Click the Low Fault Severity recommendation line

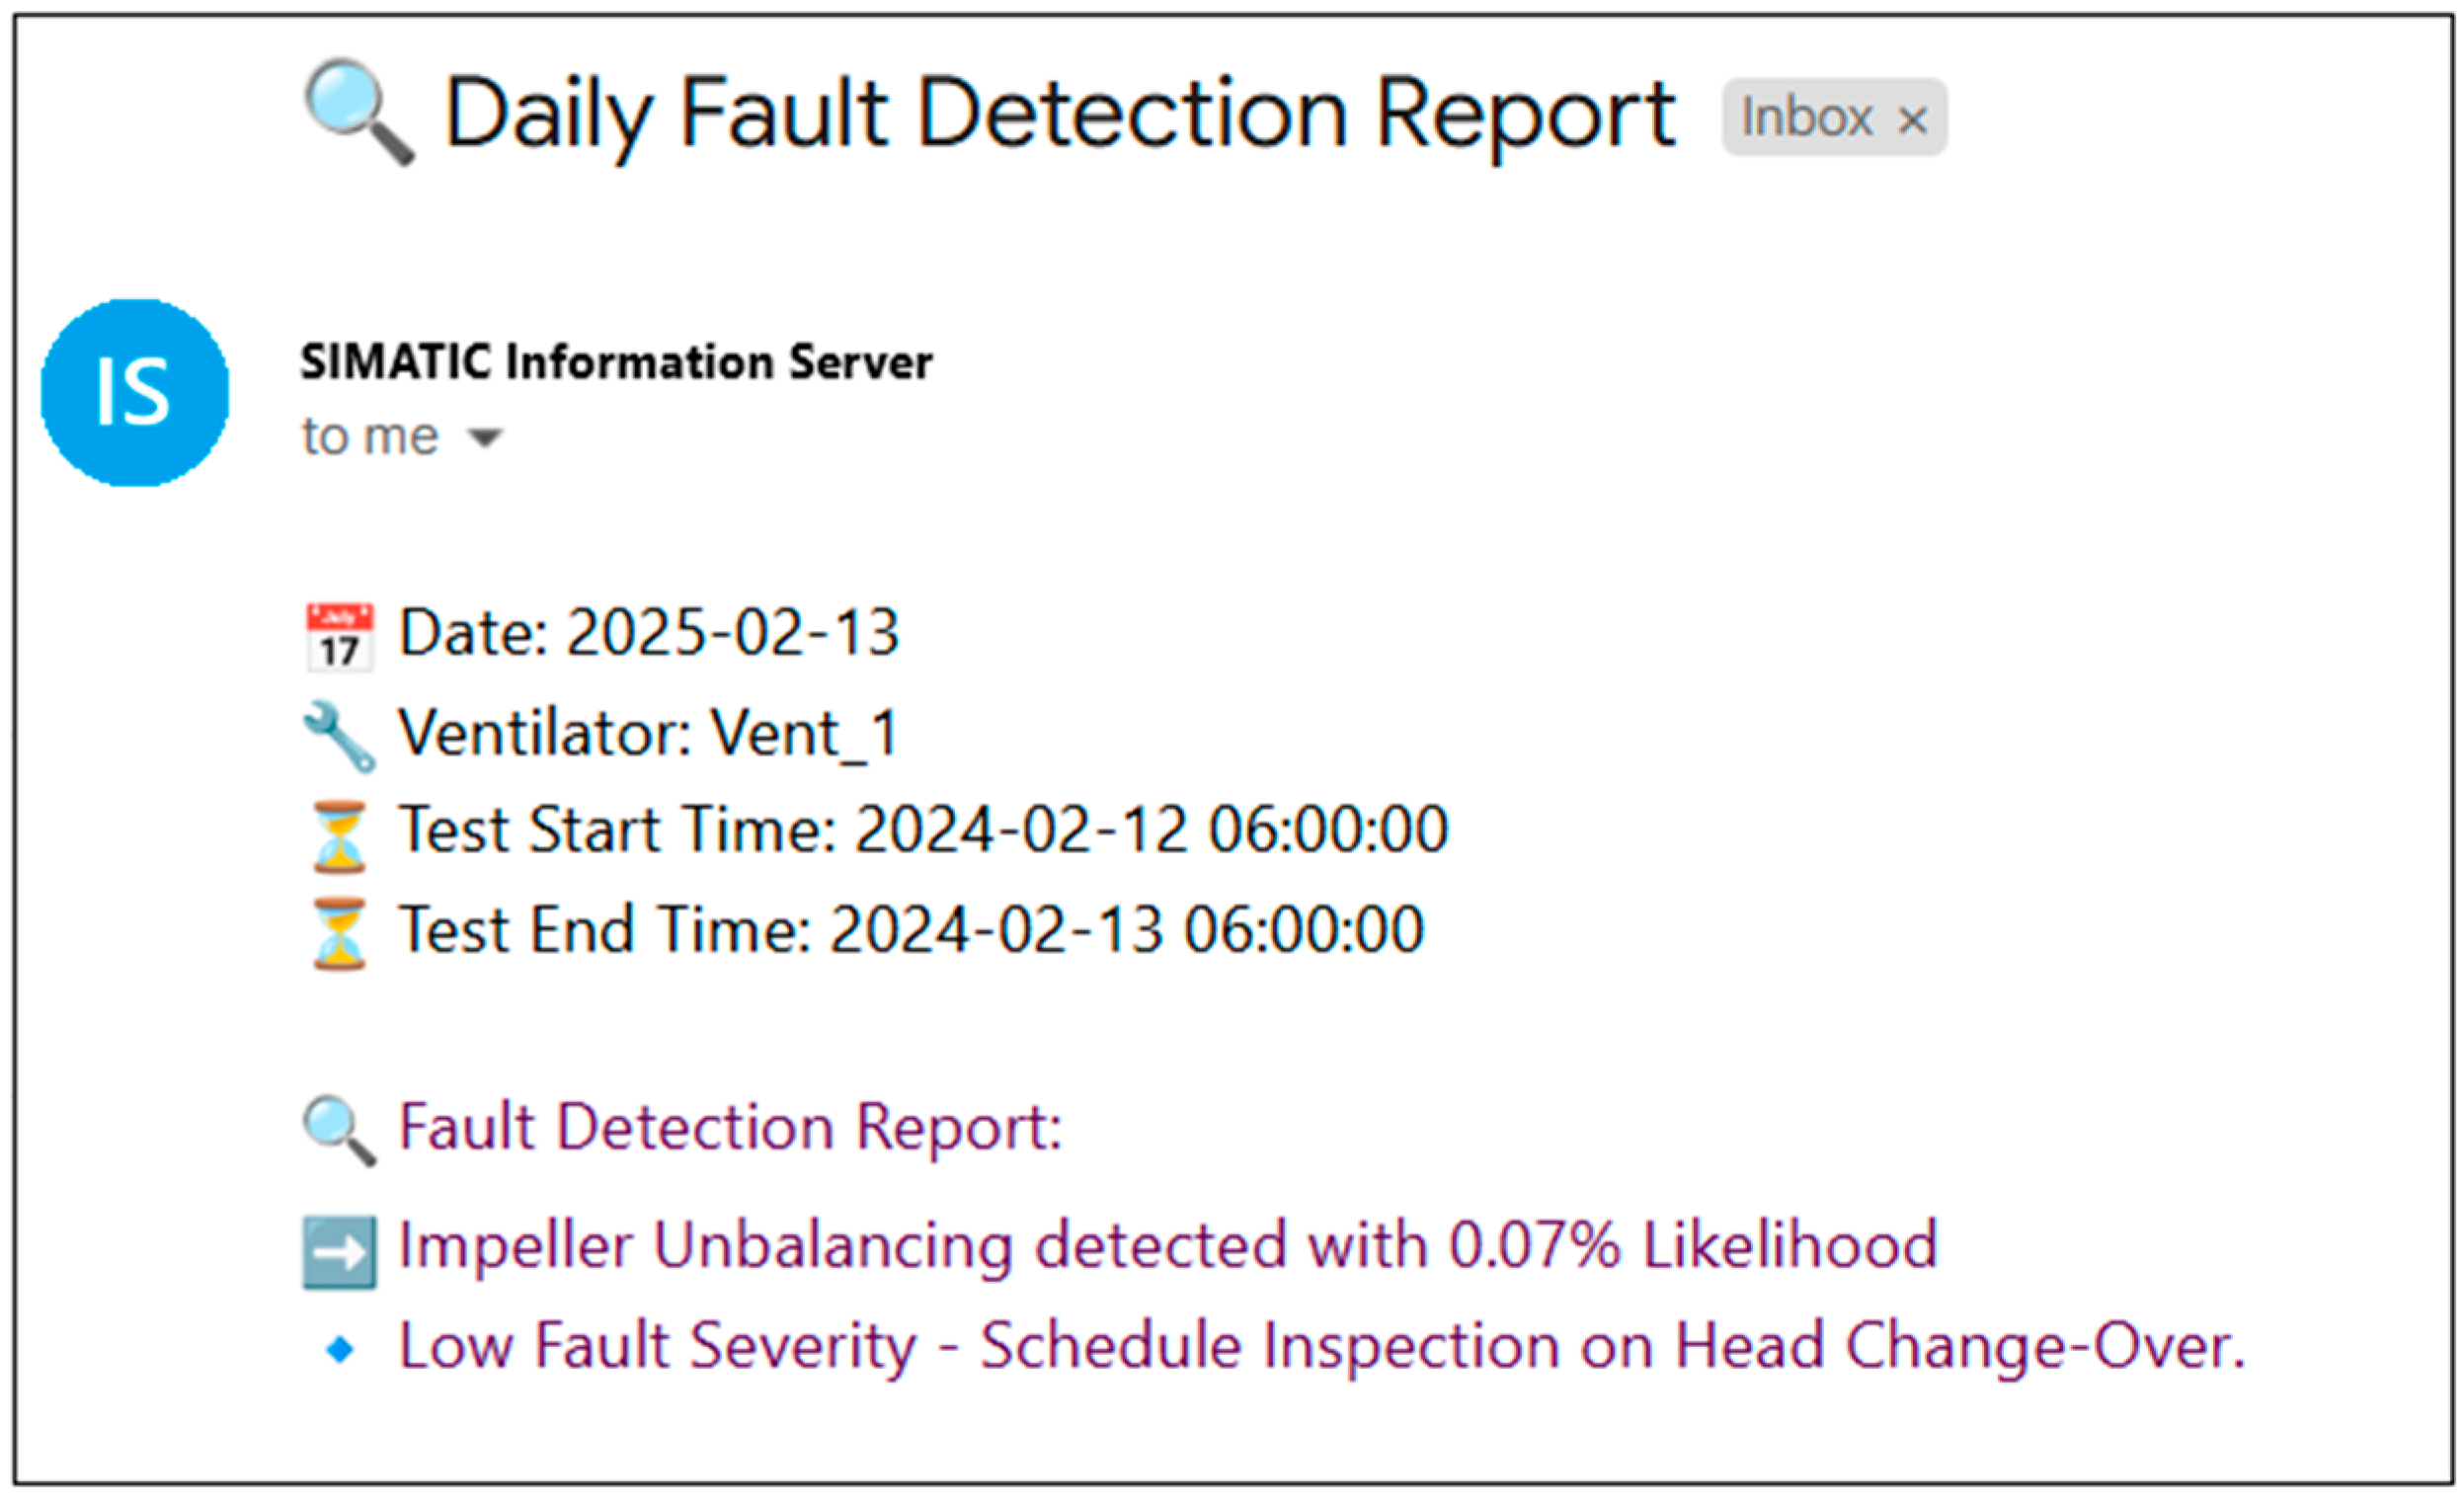point(1322,1346)
